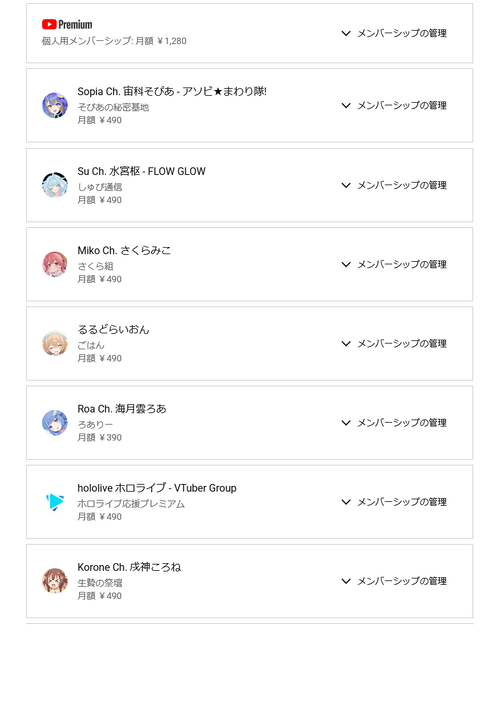500x703 pixels.
Task: Click Roa Ch. 海月雲ろあ avatar
Action: tap(55, 422)
